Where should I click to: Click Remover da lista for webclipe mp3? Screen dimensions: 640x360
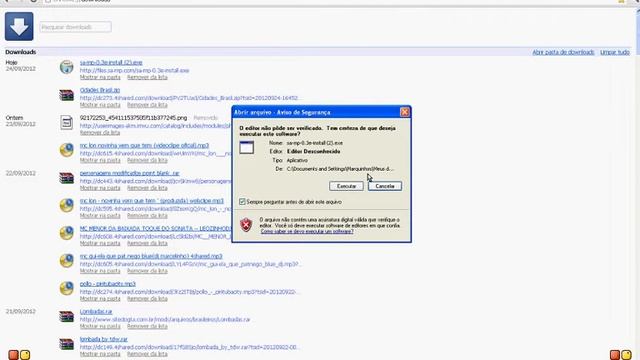(x=147, y=216)
